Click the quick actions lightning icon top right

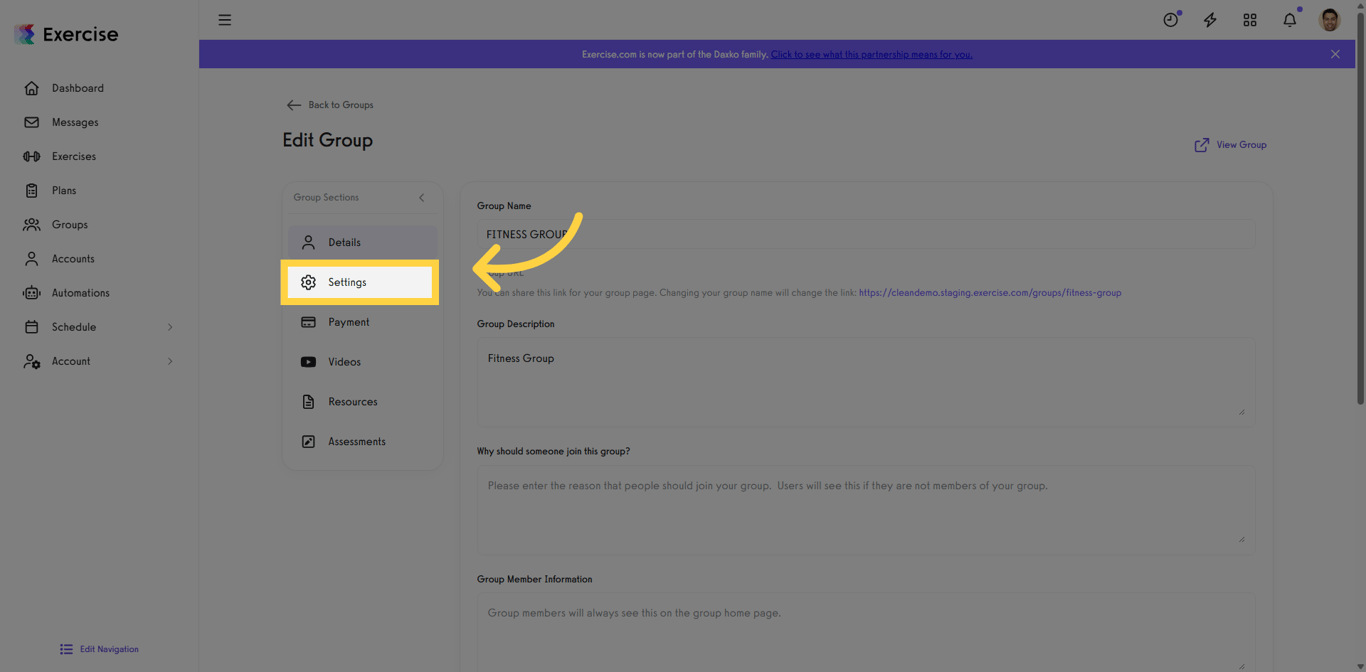pos(1209,19)
